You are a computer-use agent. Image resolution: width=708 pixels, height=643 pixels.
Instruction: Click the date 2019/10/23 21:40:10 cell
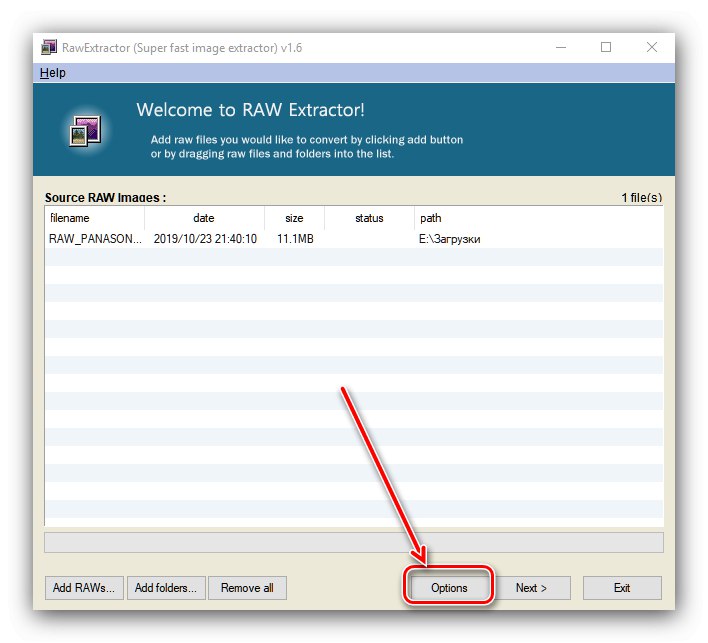tap(205, 239)
